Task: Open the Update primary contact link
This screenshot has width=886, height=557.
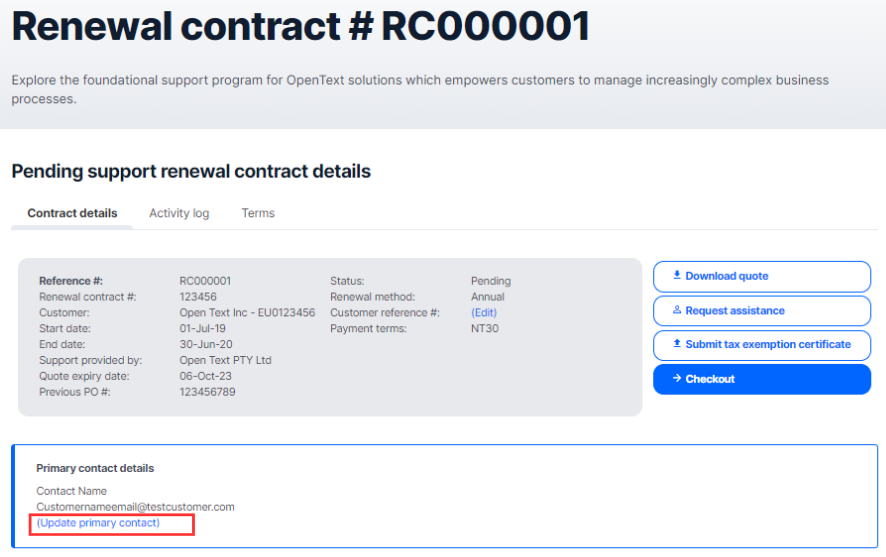Action: 98,523
